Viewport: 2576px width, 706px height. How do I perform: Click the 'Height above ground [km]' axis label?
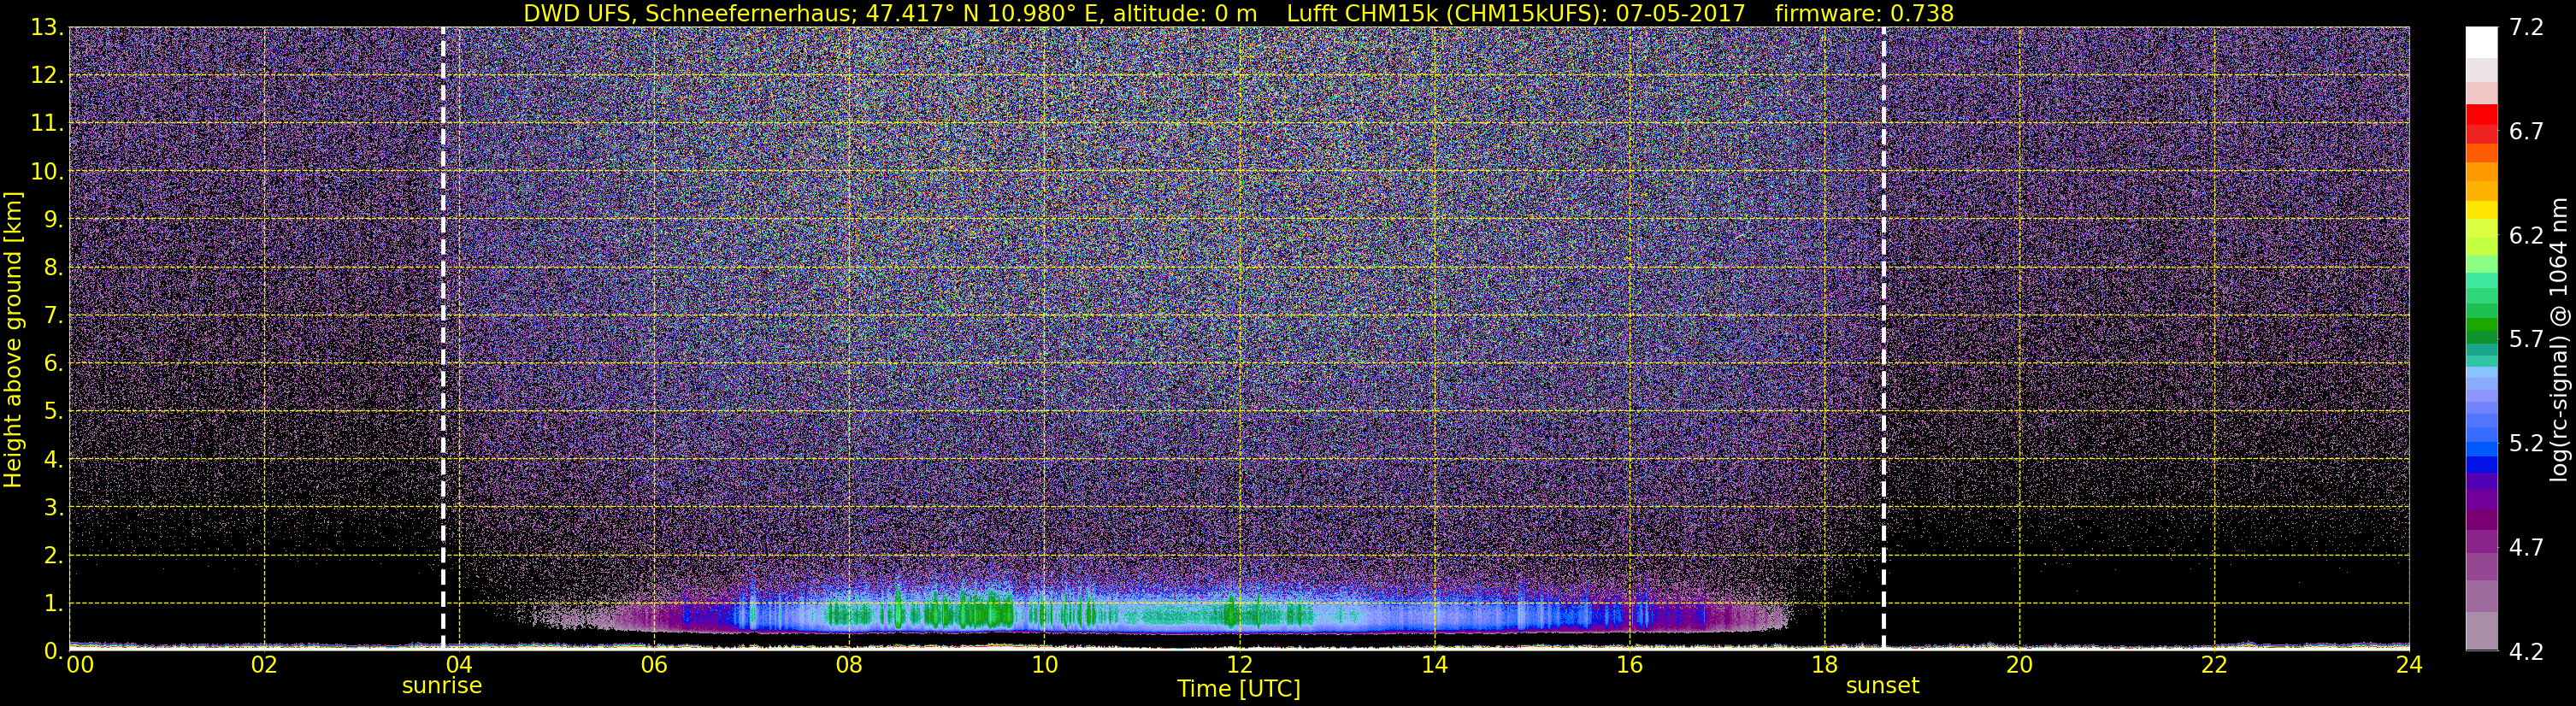13,340
